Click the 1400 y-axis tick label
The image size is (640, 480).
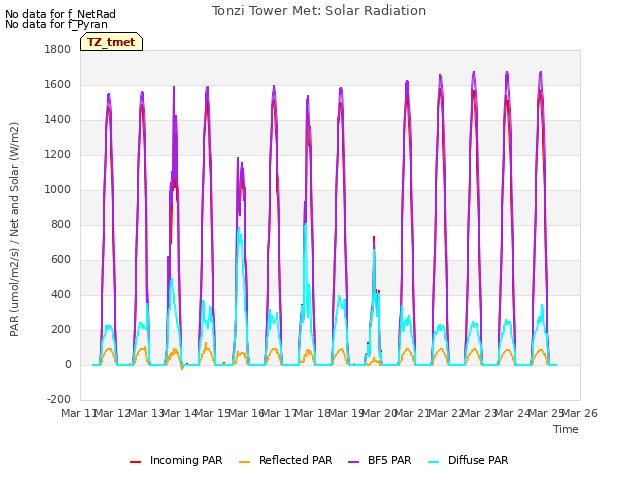pyautogui.click(x=58, y=120)
